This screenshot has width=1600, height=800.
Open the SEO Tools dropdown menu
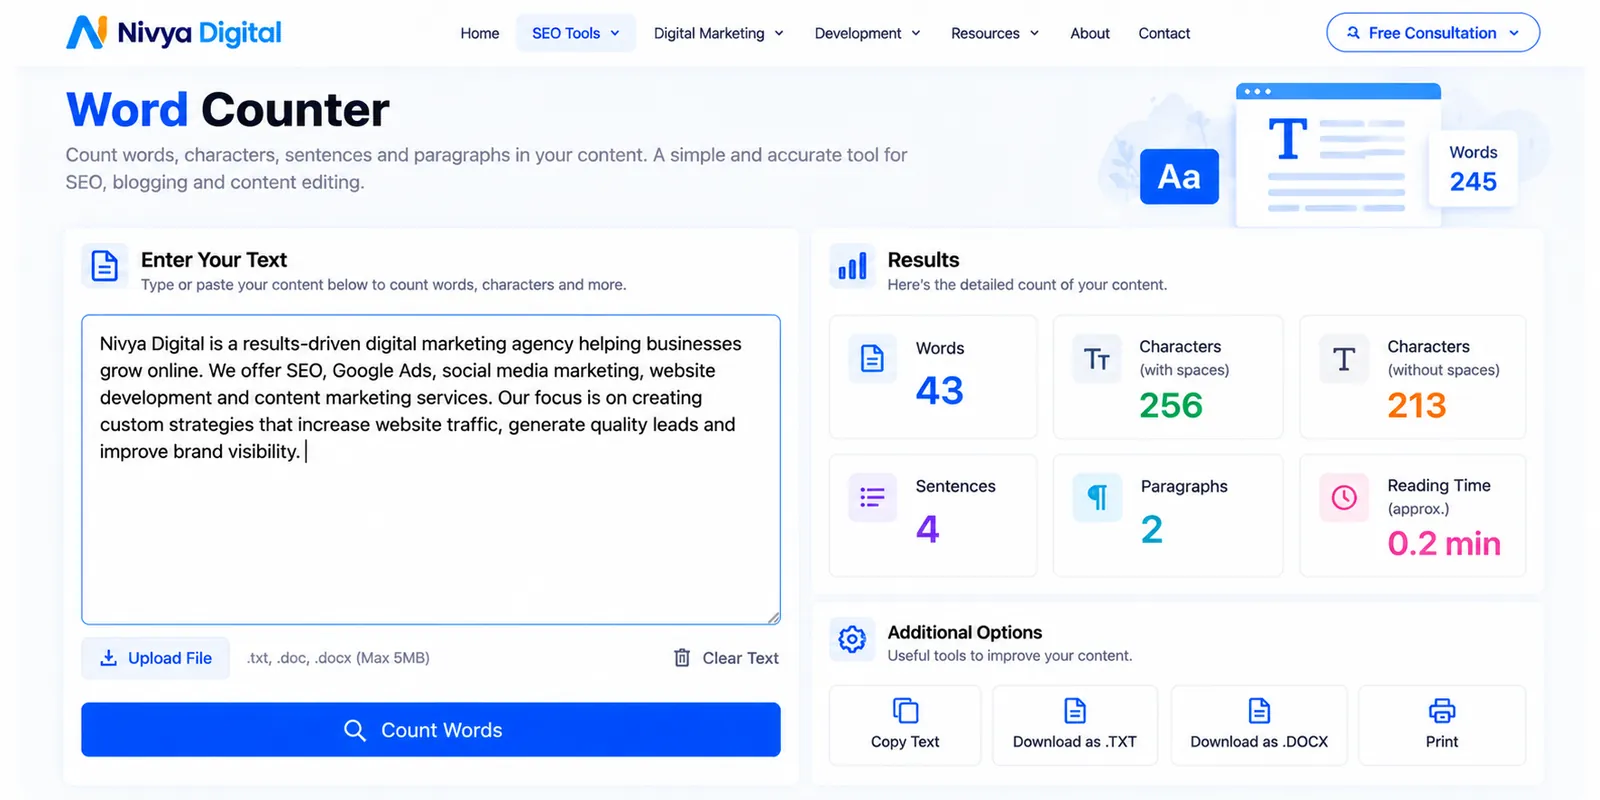pyautogui.click(x=576, y=33)
